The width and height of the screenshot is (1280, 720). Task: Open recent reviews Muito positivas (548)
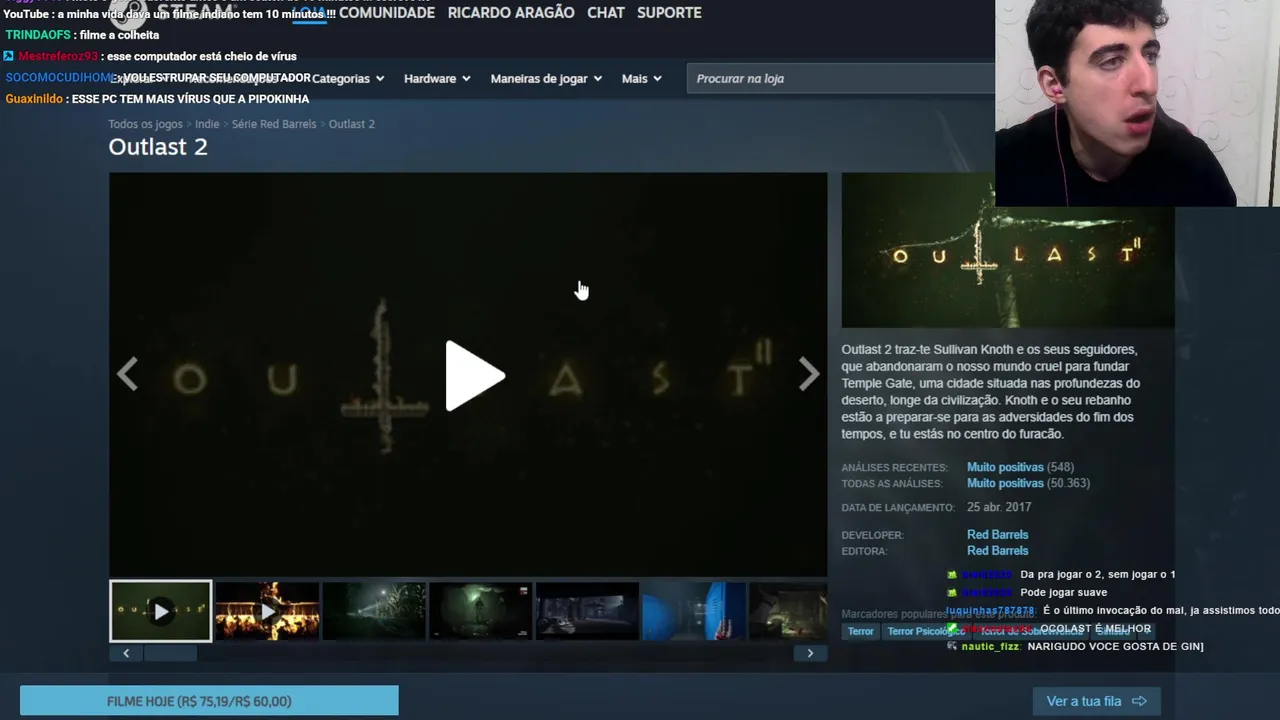coord(1020,467)
